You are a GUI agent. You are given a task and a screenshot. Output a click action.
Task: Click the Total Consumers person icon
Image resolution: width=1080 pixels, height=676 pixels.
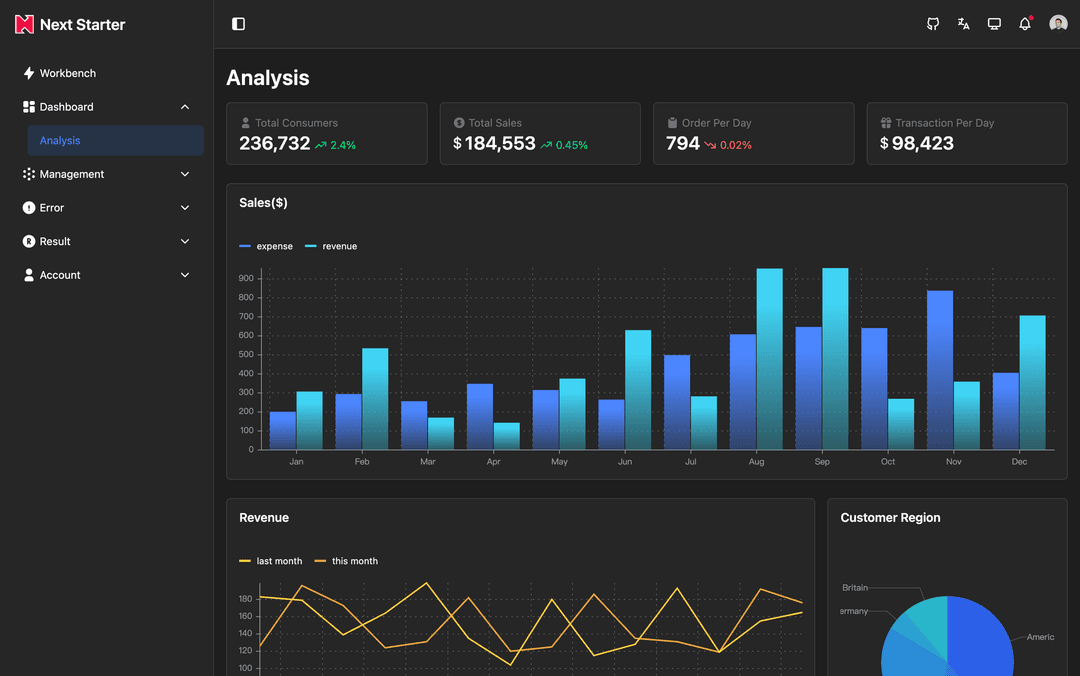[x=245, y=123]
